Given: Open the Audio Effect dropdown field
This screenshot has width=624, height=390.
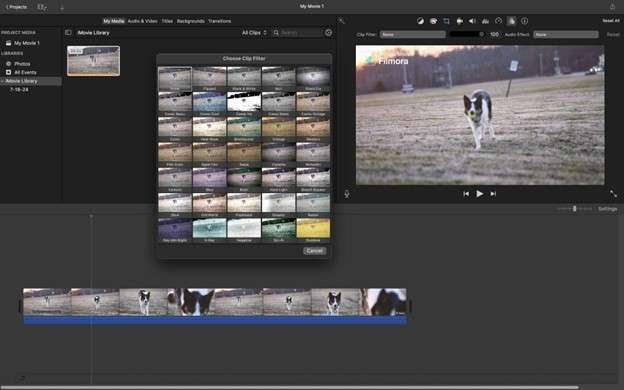Looking at the screenshot, I should [x=566, y=35].
